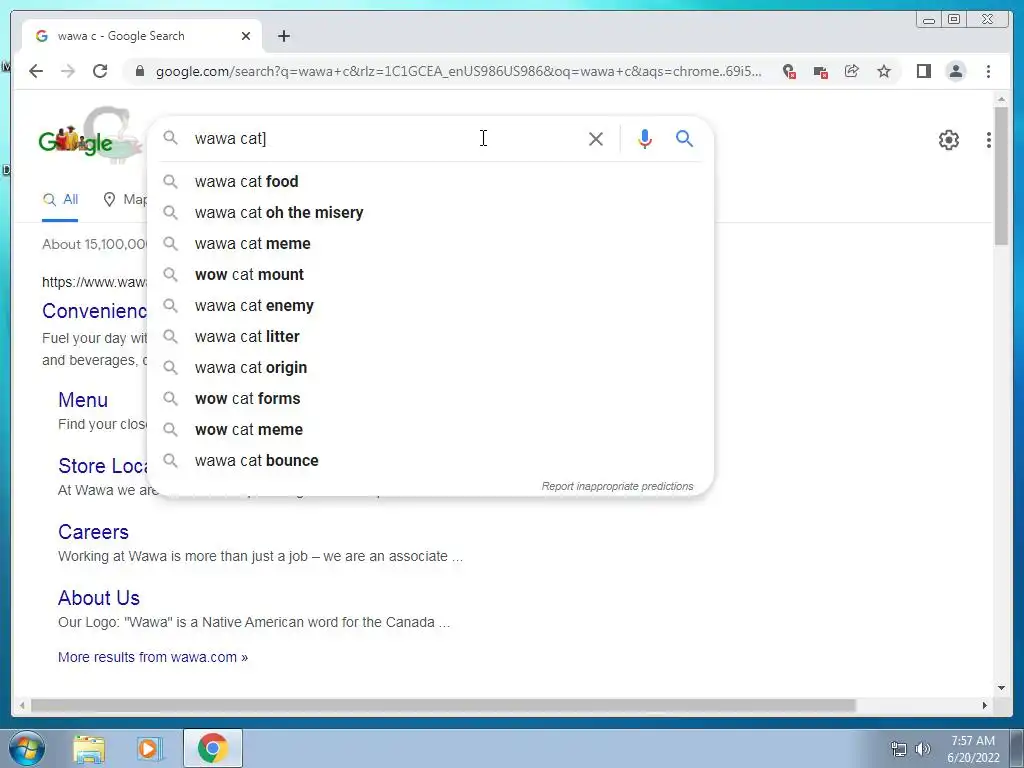The image size is (1024, 768).
Task: Submit search with the blue magnifier
Action: (684, 138)
